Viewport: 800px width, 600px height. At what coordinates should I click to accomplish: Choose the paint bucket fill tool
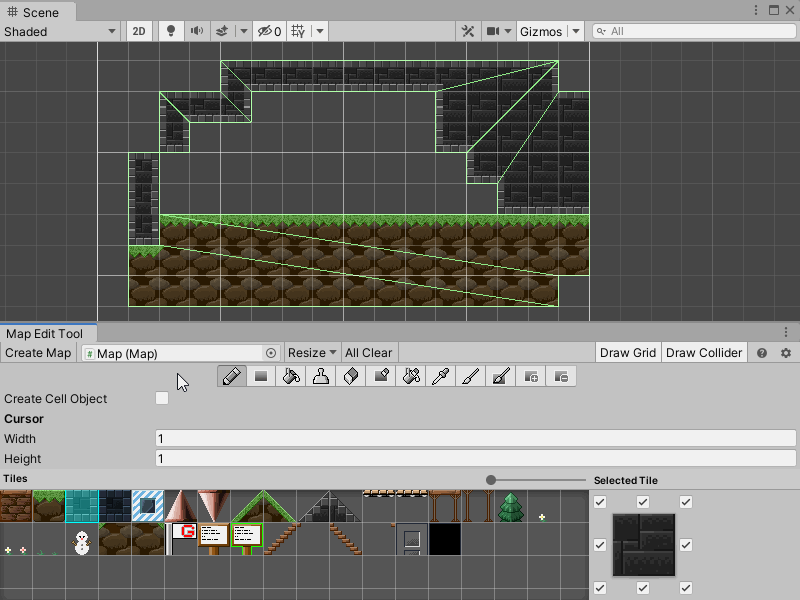point(290,376)
